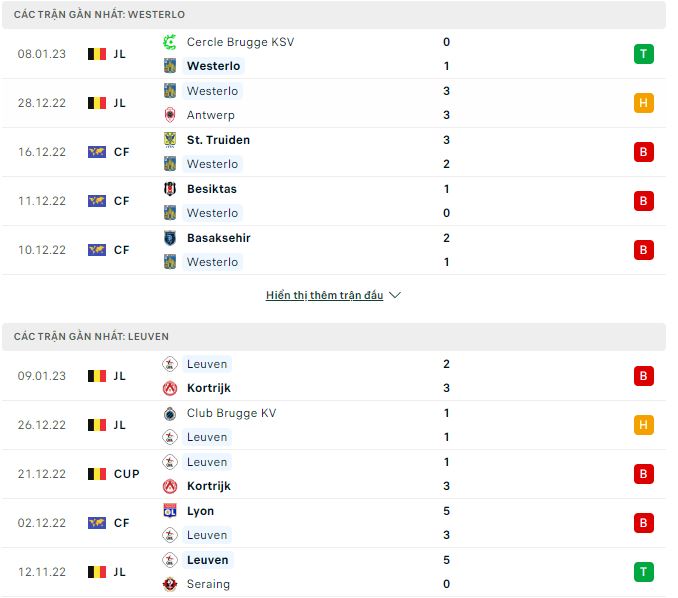
Task: Click the St. Truiden club crest
Action: click(x=170, y=140)
